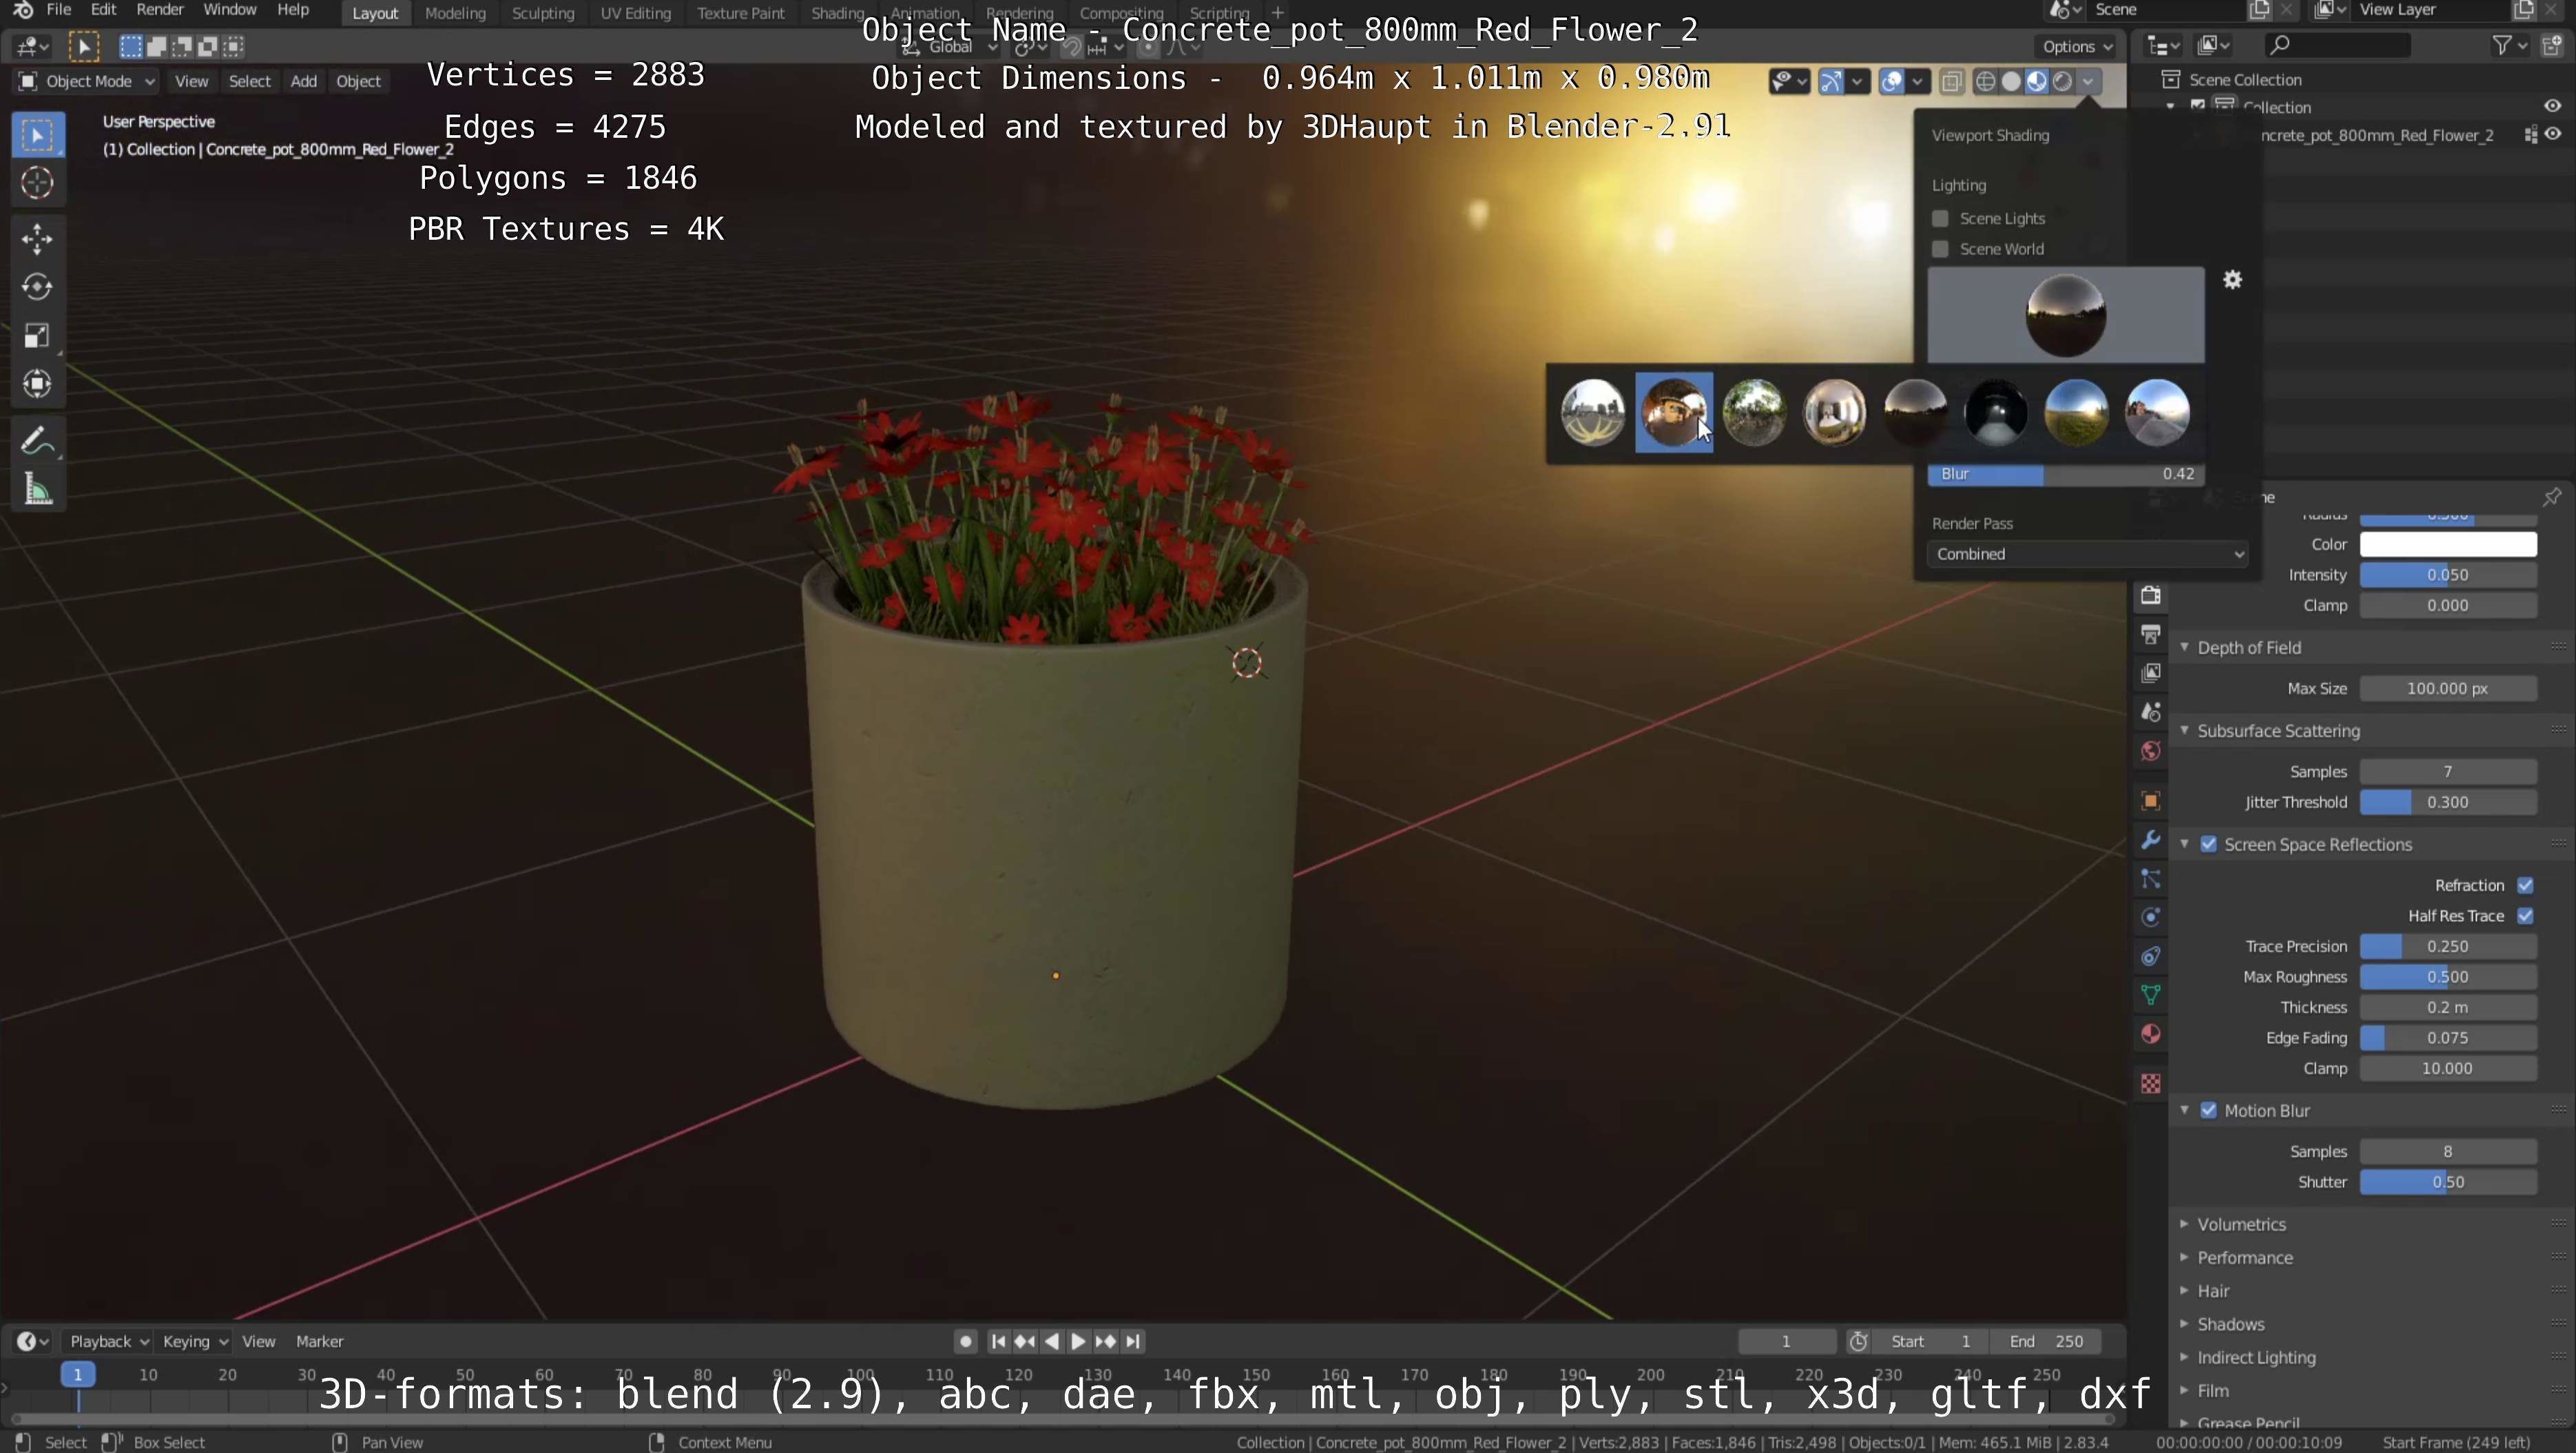Screen dimensions: 2576x1453
Task: Select the Scale tool
Action: (37, 335)
